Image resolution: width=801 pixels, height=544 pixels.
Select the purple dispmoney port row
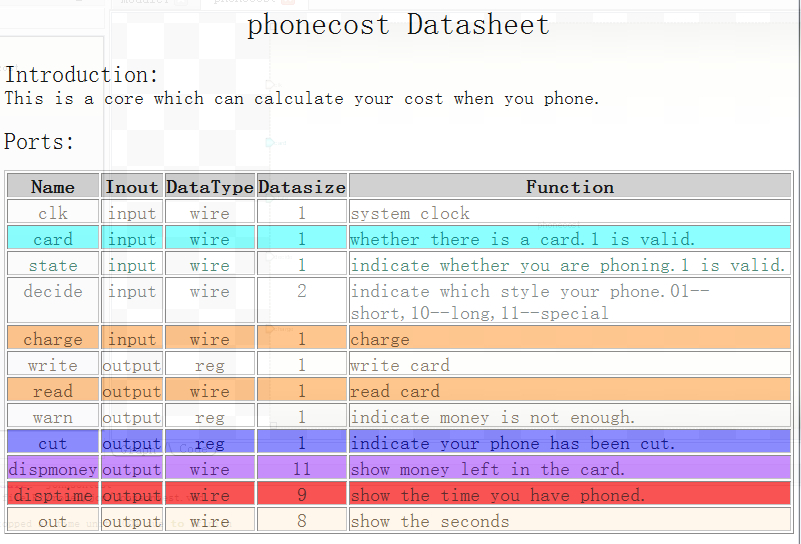pos(399,469)
